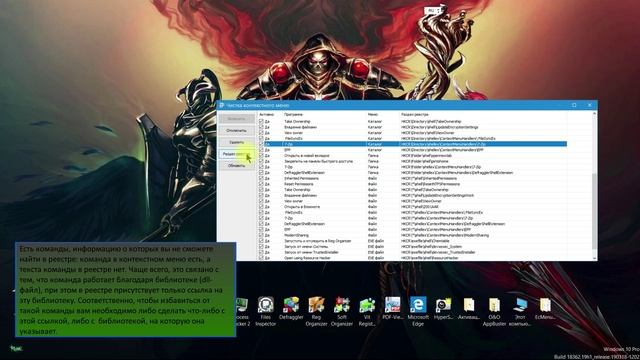Uncheck Запуск от имени Системы checkbox
The height and width of the screenshot is (360, 640).
coord(261,247)
